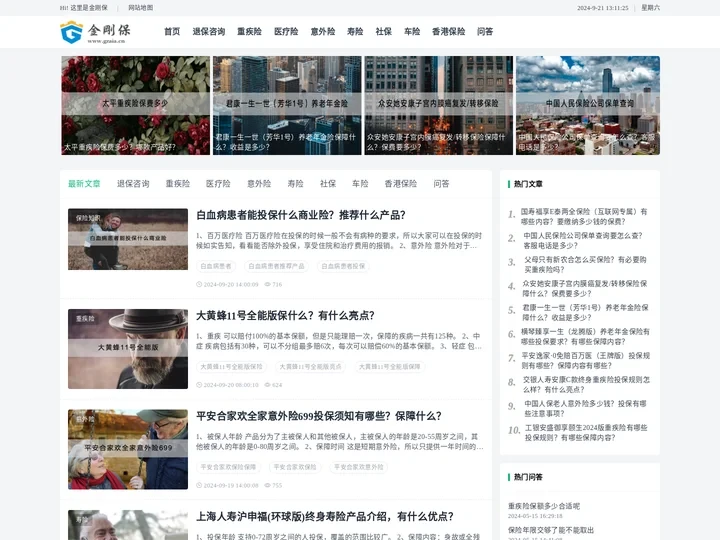The height and width of the screenshot is (540, 720).
Task: Switch to the 寿险 article tab
Action: pyautogui.click(x=295, y=184)
